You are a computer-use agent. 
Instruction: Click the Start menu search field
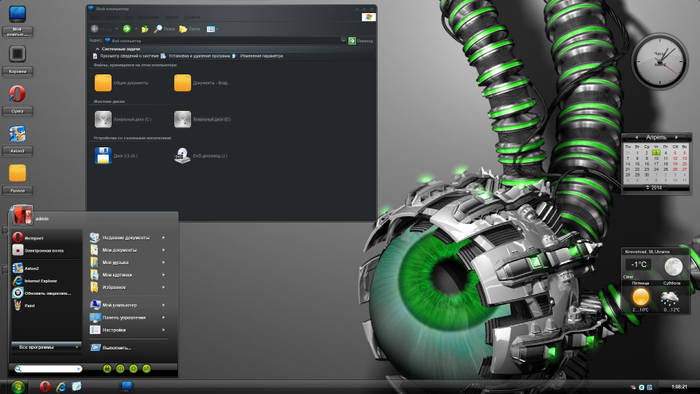(48, 369)
